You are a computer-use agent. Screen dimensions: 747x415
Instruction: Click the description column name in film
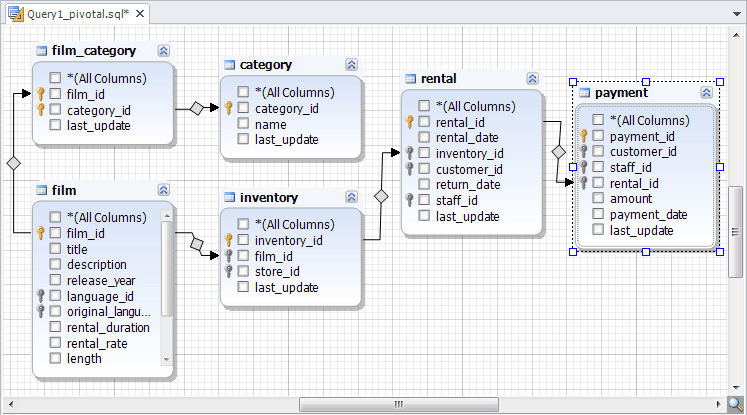pos(97,264)
